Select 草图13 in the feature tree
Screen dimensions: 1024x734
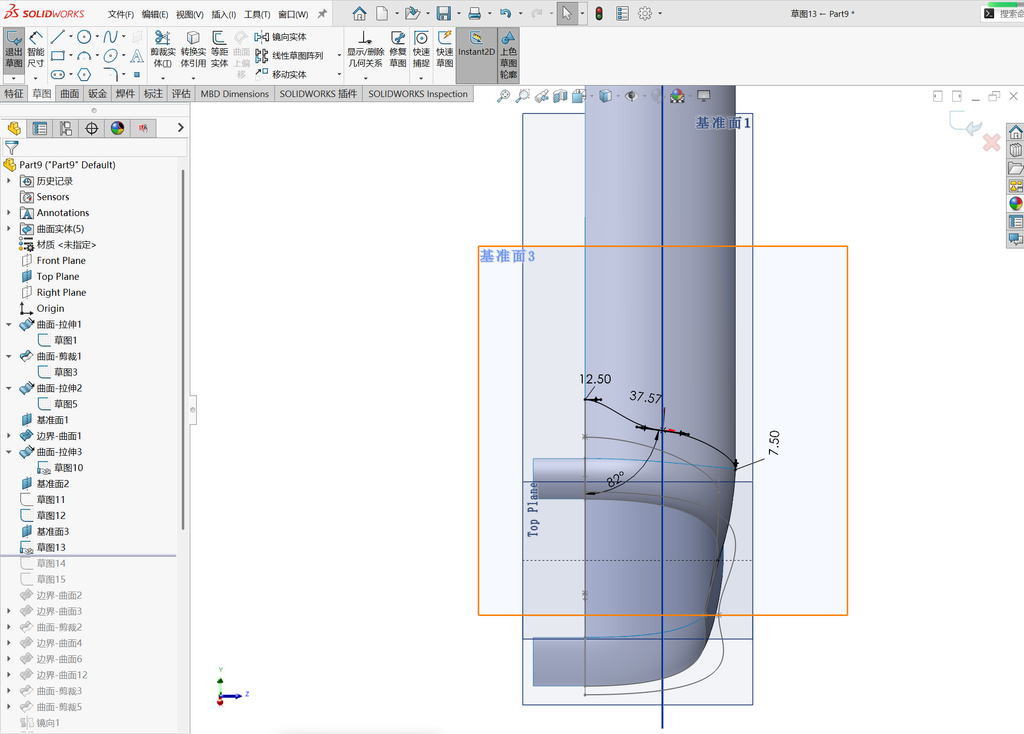(x=51, y=547)
